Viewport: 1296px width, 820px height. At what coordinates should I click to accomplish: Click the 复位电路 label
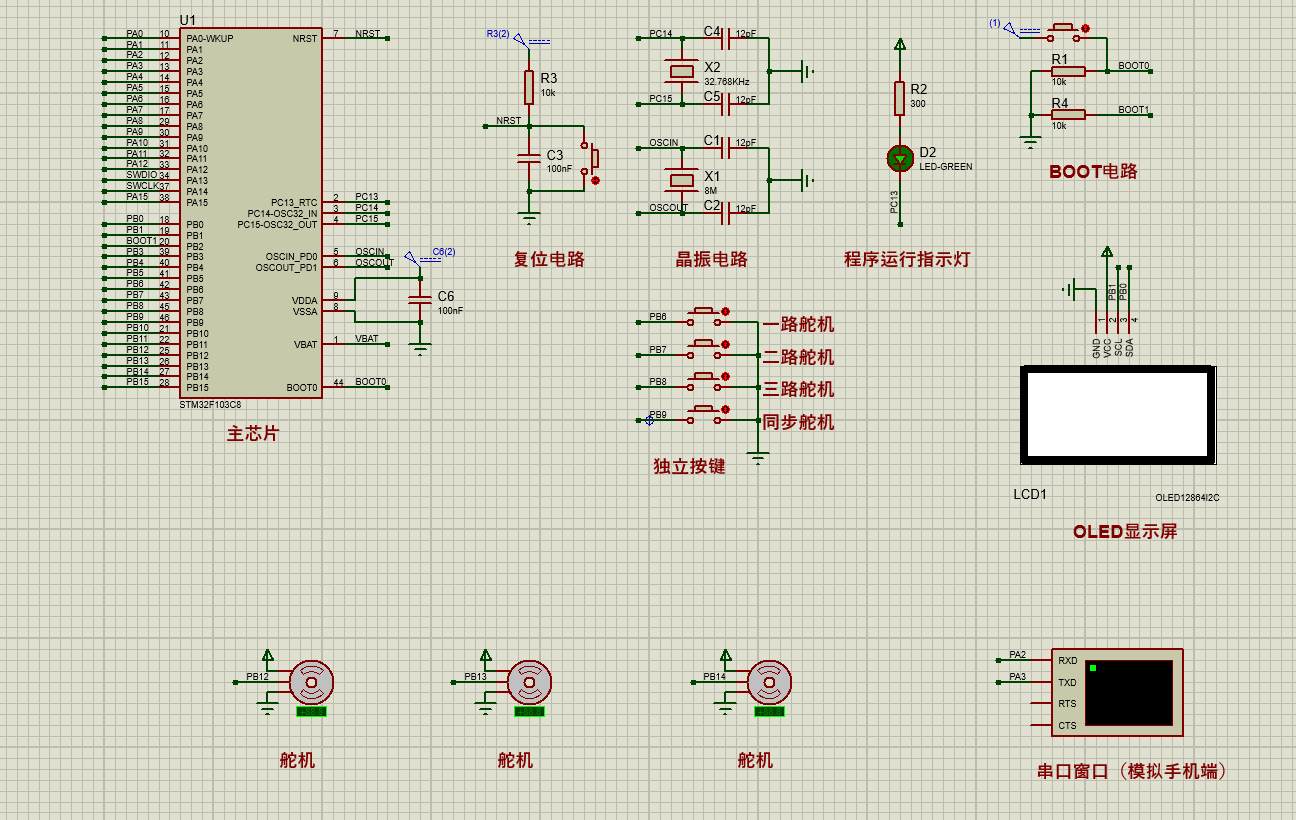(549, 259)
